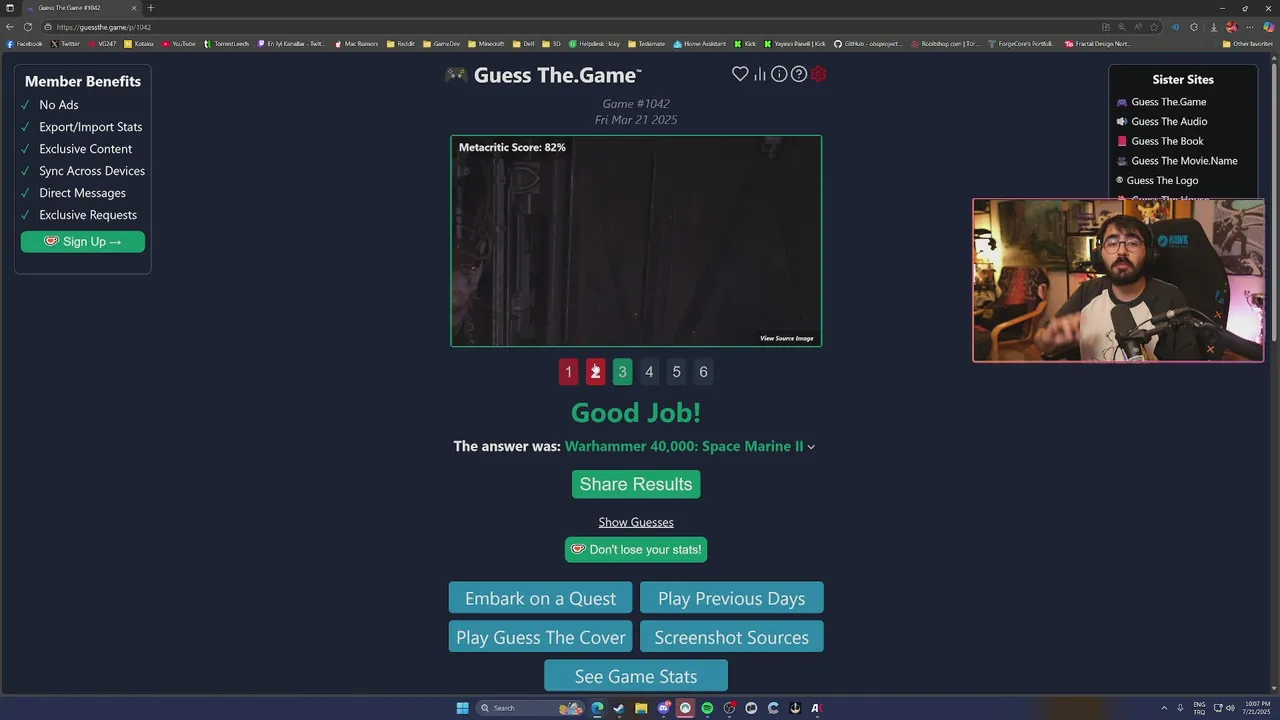Screen dimensions: 1280x720
Task: Open the Facebook bookmark
Action: pyautogui.click(x=25, y=44)
